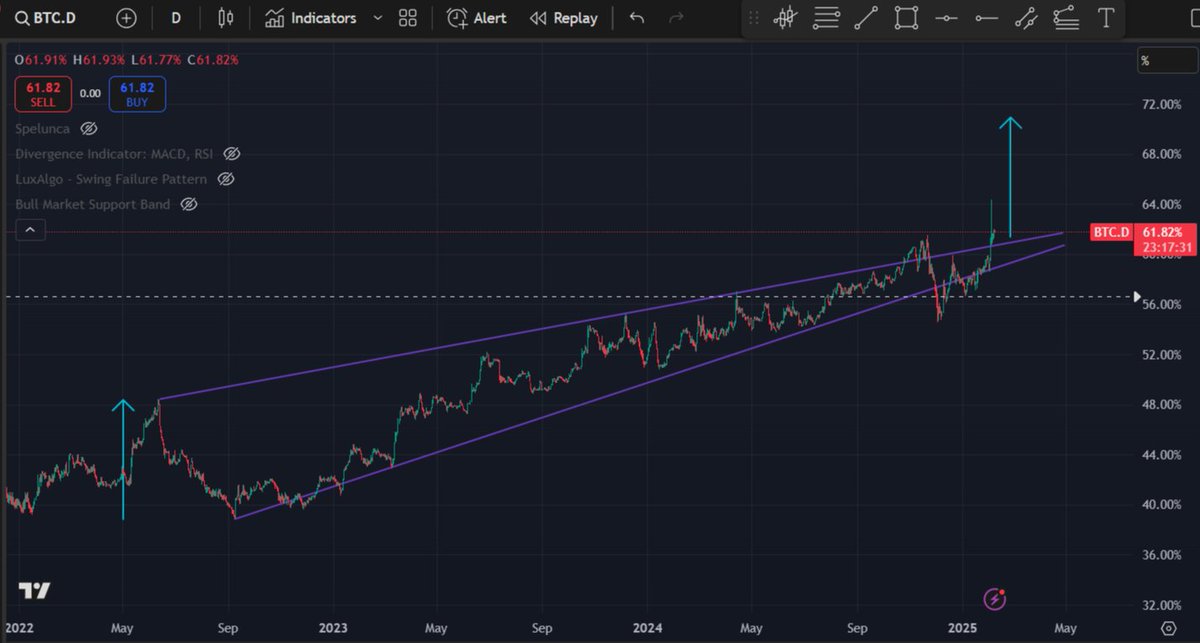Click the red SELL 61.82 button
Image resolution: width=1200 pixels, height=643 pixels.
click(x=44, y=94)
